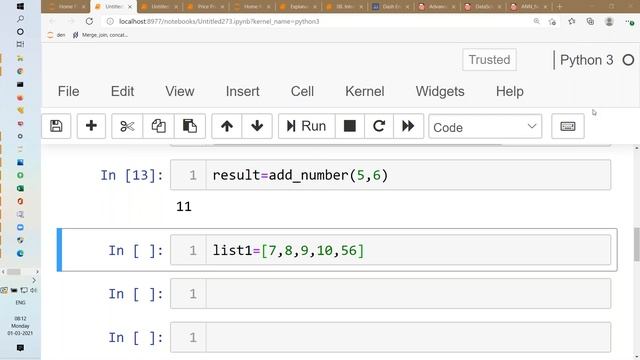Open Task View on taskbar
Screen dimensions: 640x360
pyautogui.click(x=20, y=44)
